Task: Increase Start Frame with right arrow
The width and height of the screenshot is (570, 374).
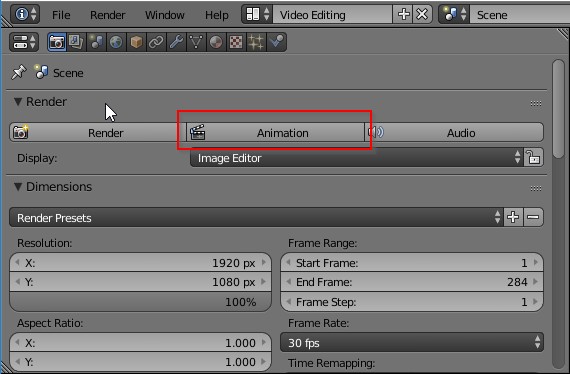Action: (x=536, y=262)
